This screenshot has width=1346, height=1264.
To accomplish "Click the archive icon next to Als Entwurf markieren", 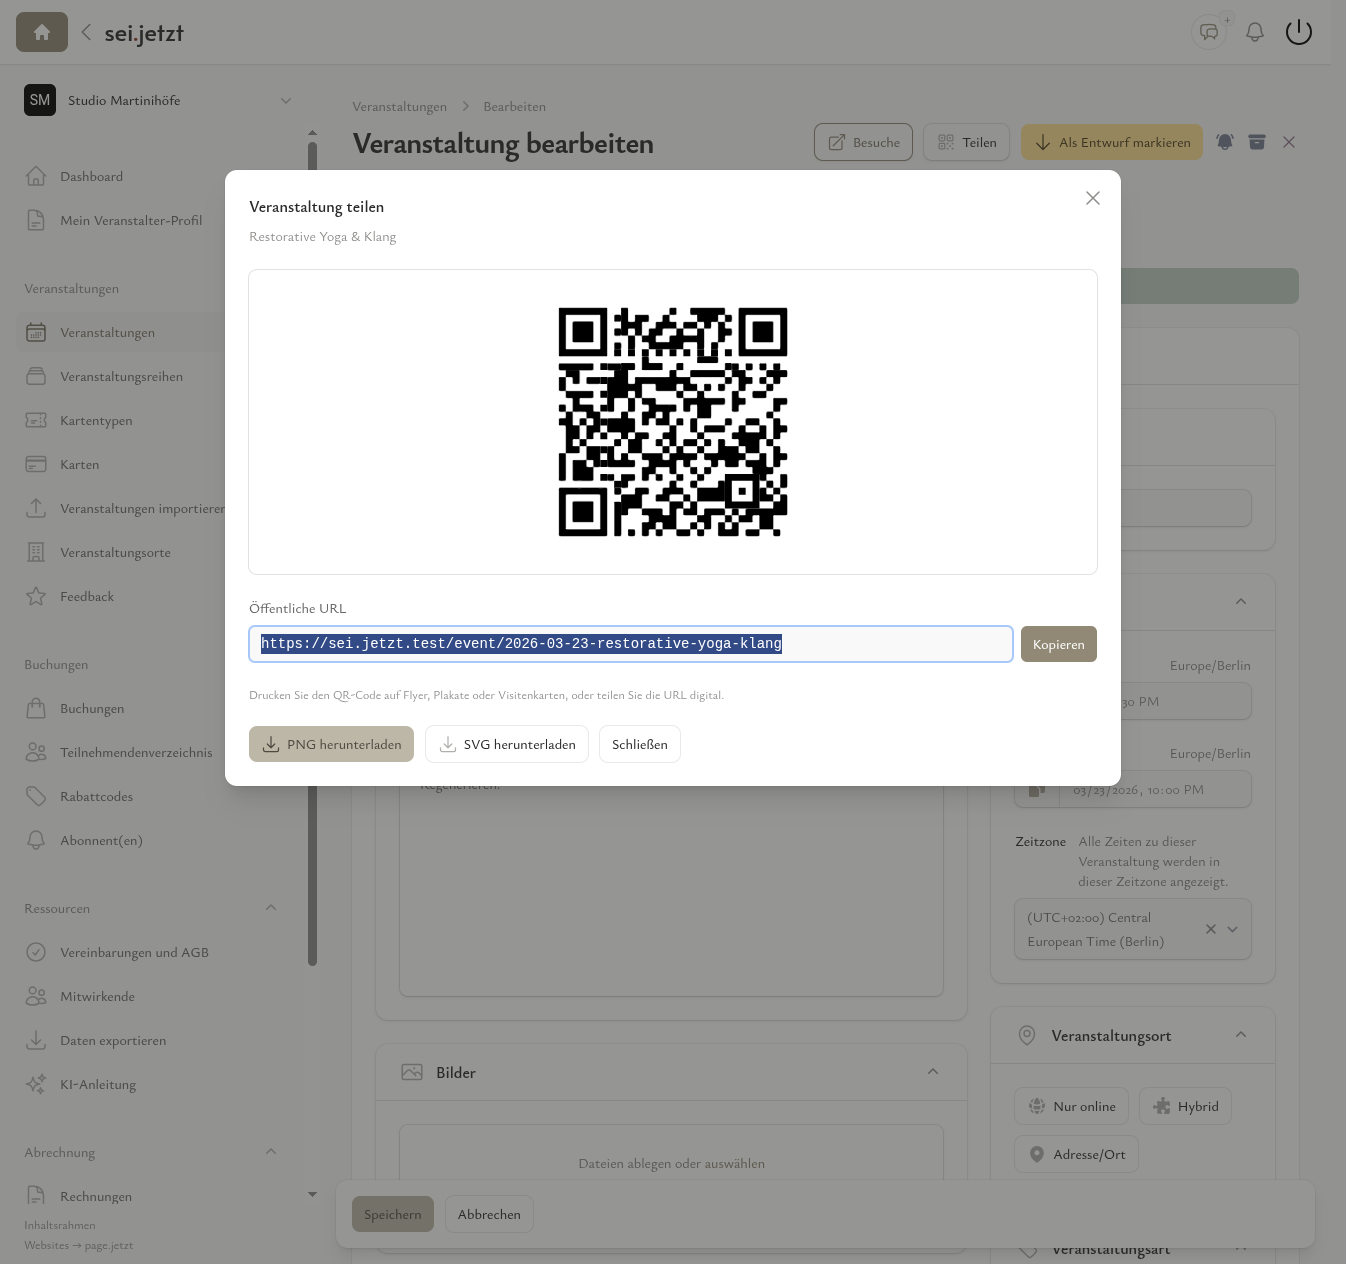I will click(x=1257, y=141).
